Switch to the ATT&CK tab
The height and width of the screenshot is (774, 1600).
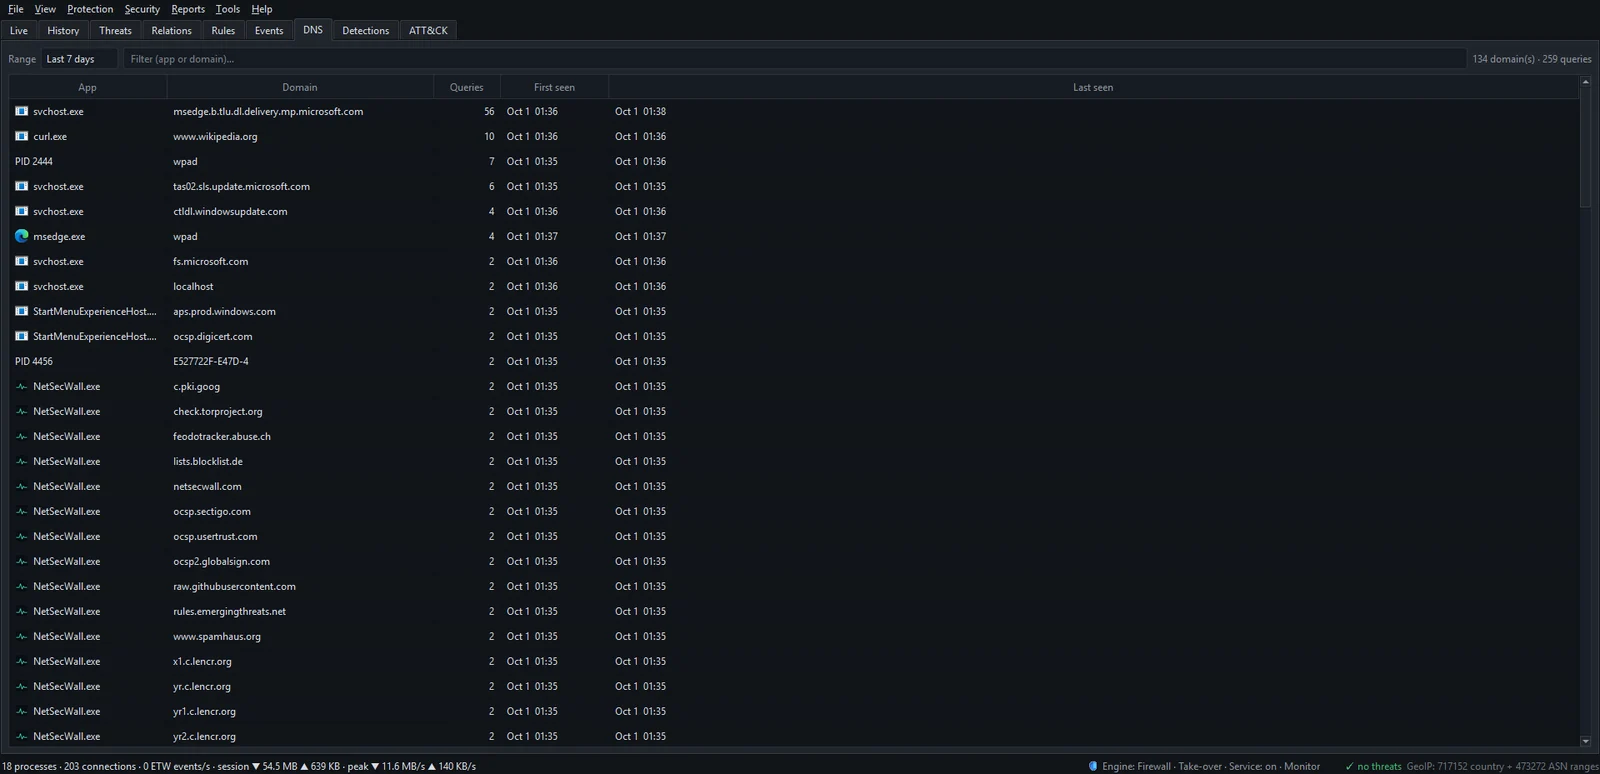tap(428, 30)
